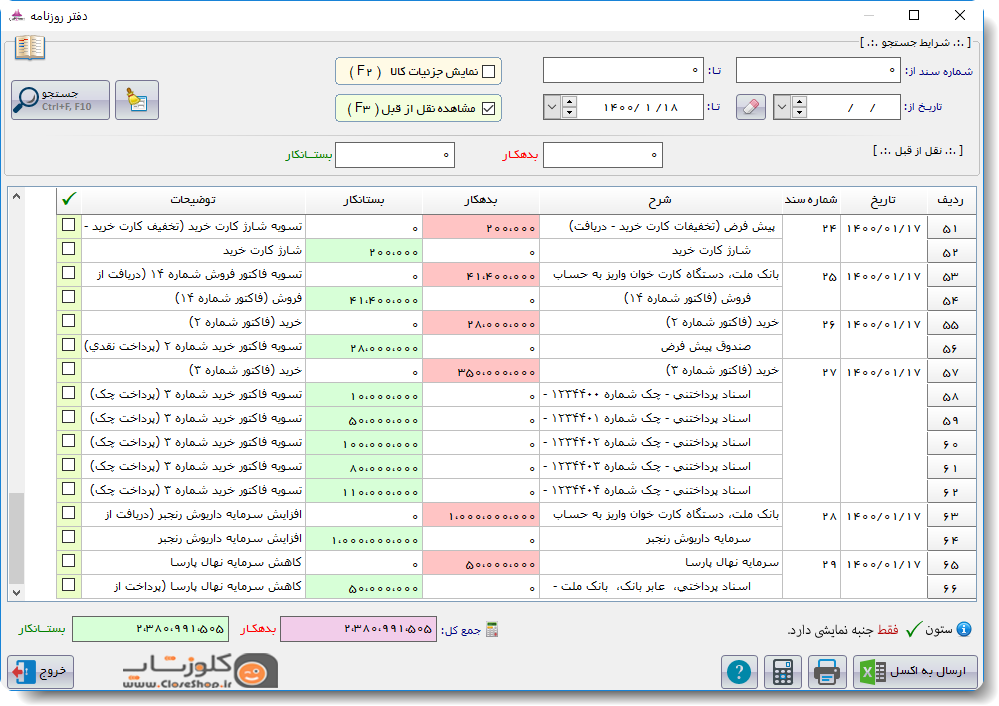The image size is (999, 706).
Task: Select description سرمایه نهال پارسا in row ۶۵
Action: (661, 563)
